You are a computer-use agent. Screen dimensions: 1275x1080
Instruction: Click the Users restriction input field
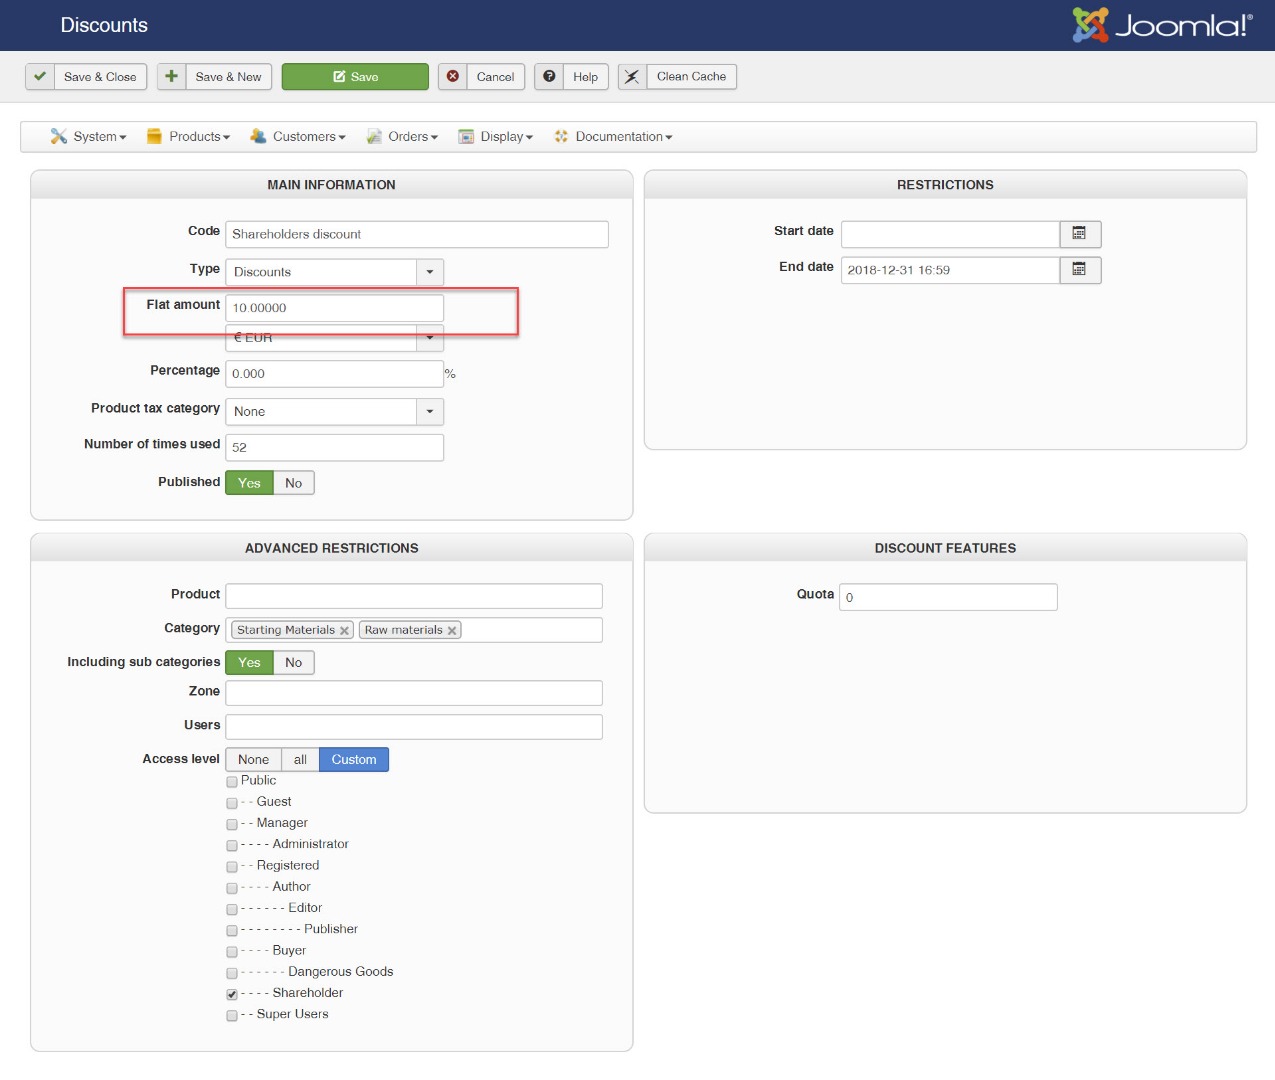(x=414, y=727)
